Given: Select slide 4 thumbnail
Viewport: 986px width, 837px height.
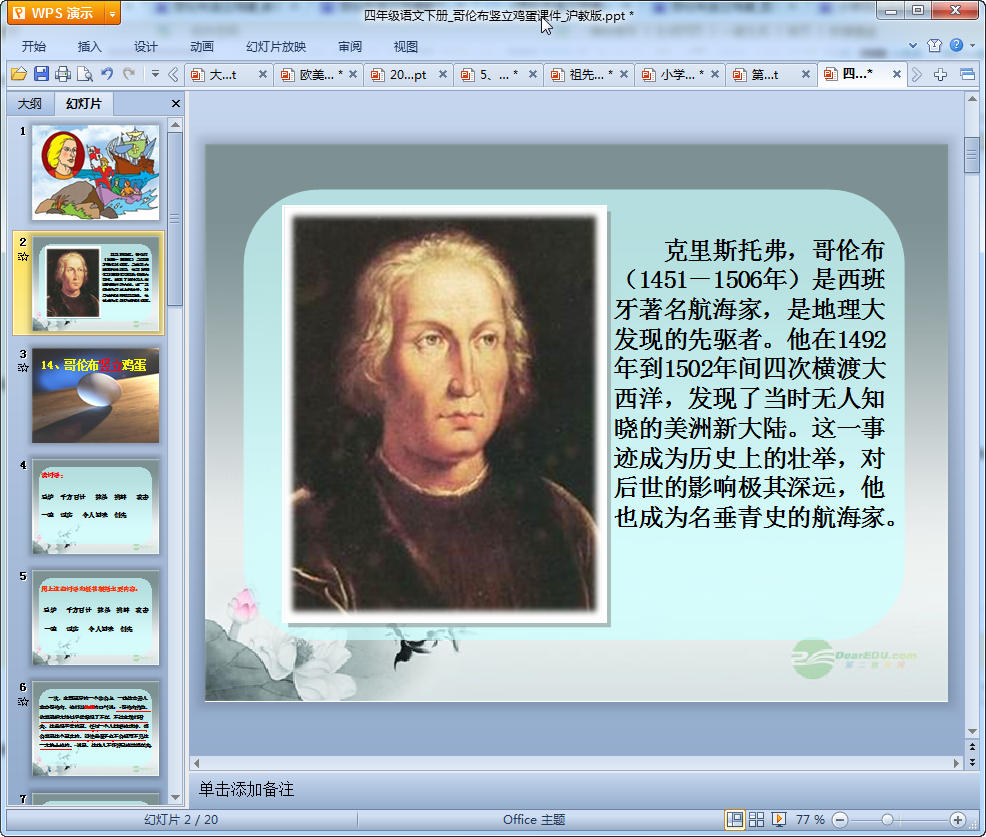Looking at the screenshot, I should pos(96,506).
